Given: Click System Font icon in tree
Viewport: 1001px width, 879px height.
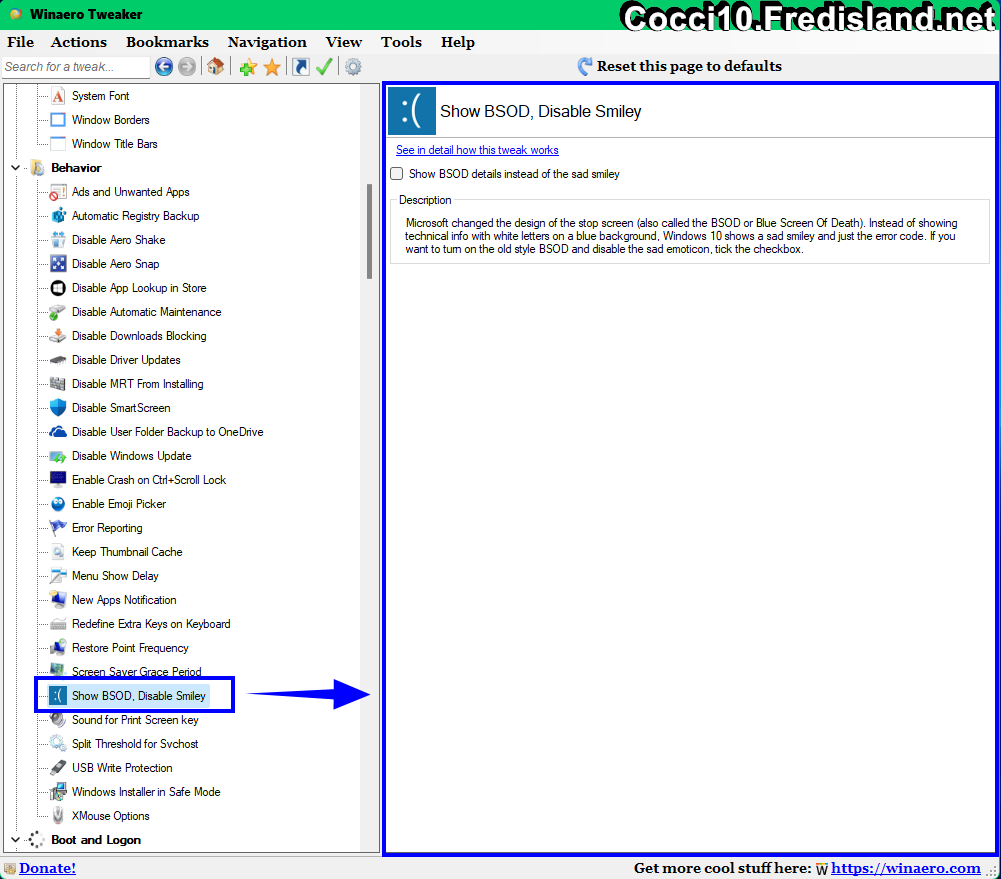Looking at the screenshot, I should (58, 96).
